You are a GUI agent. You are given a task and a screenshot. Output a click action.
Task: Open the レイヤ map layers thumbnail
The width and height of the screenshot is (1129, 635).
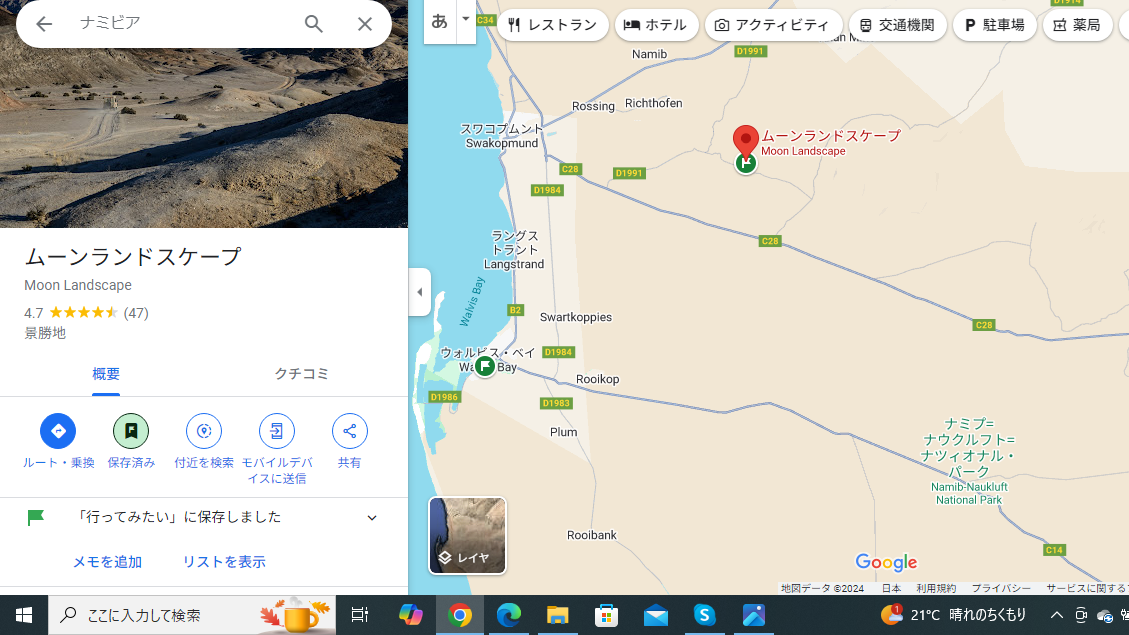coord(467,536)
